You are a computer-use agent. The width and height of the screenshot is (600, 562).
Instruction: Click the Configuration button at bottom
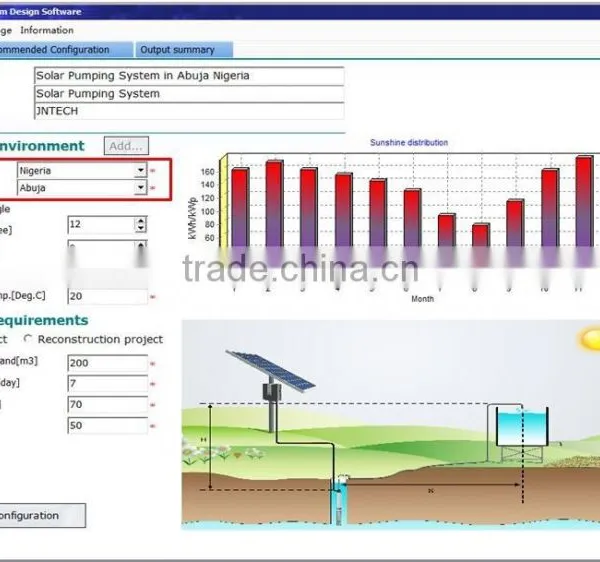pos(42,515)
